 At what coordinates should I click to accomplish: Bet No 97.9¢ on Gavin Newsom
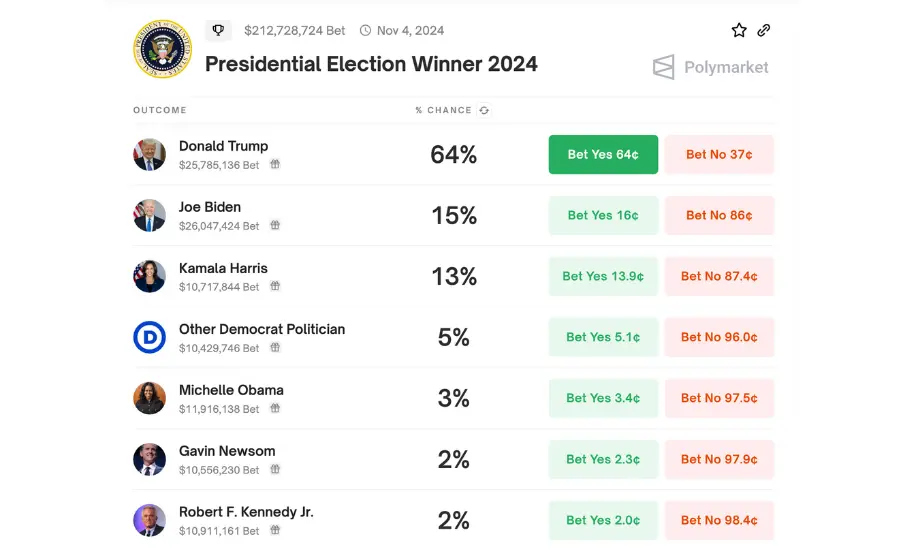[719, 459]
